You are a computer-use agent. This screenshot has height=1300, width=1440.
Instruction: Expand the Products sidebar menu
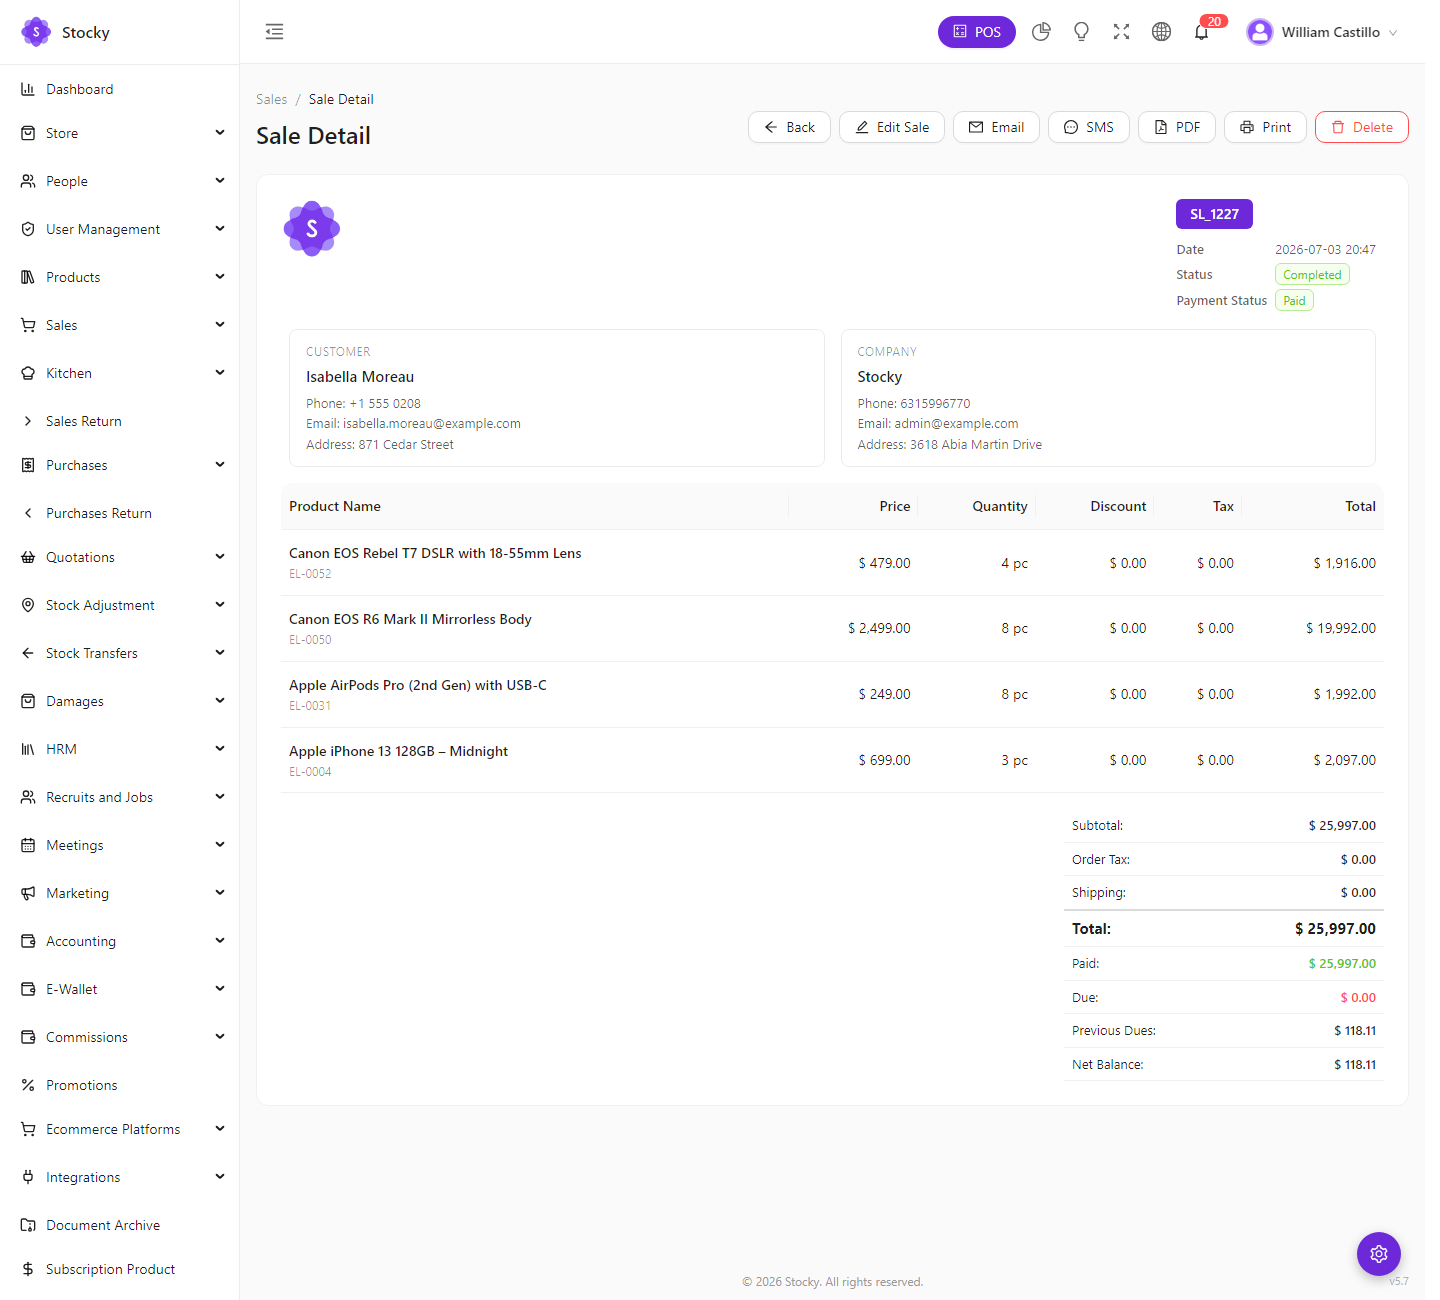pyautogui.click(x=120, y=277)
